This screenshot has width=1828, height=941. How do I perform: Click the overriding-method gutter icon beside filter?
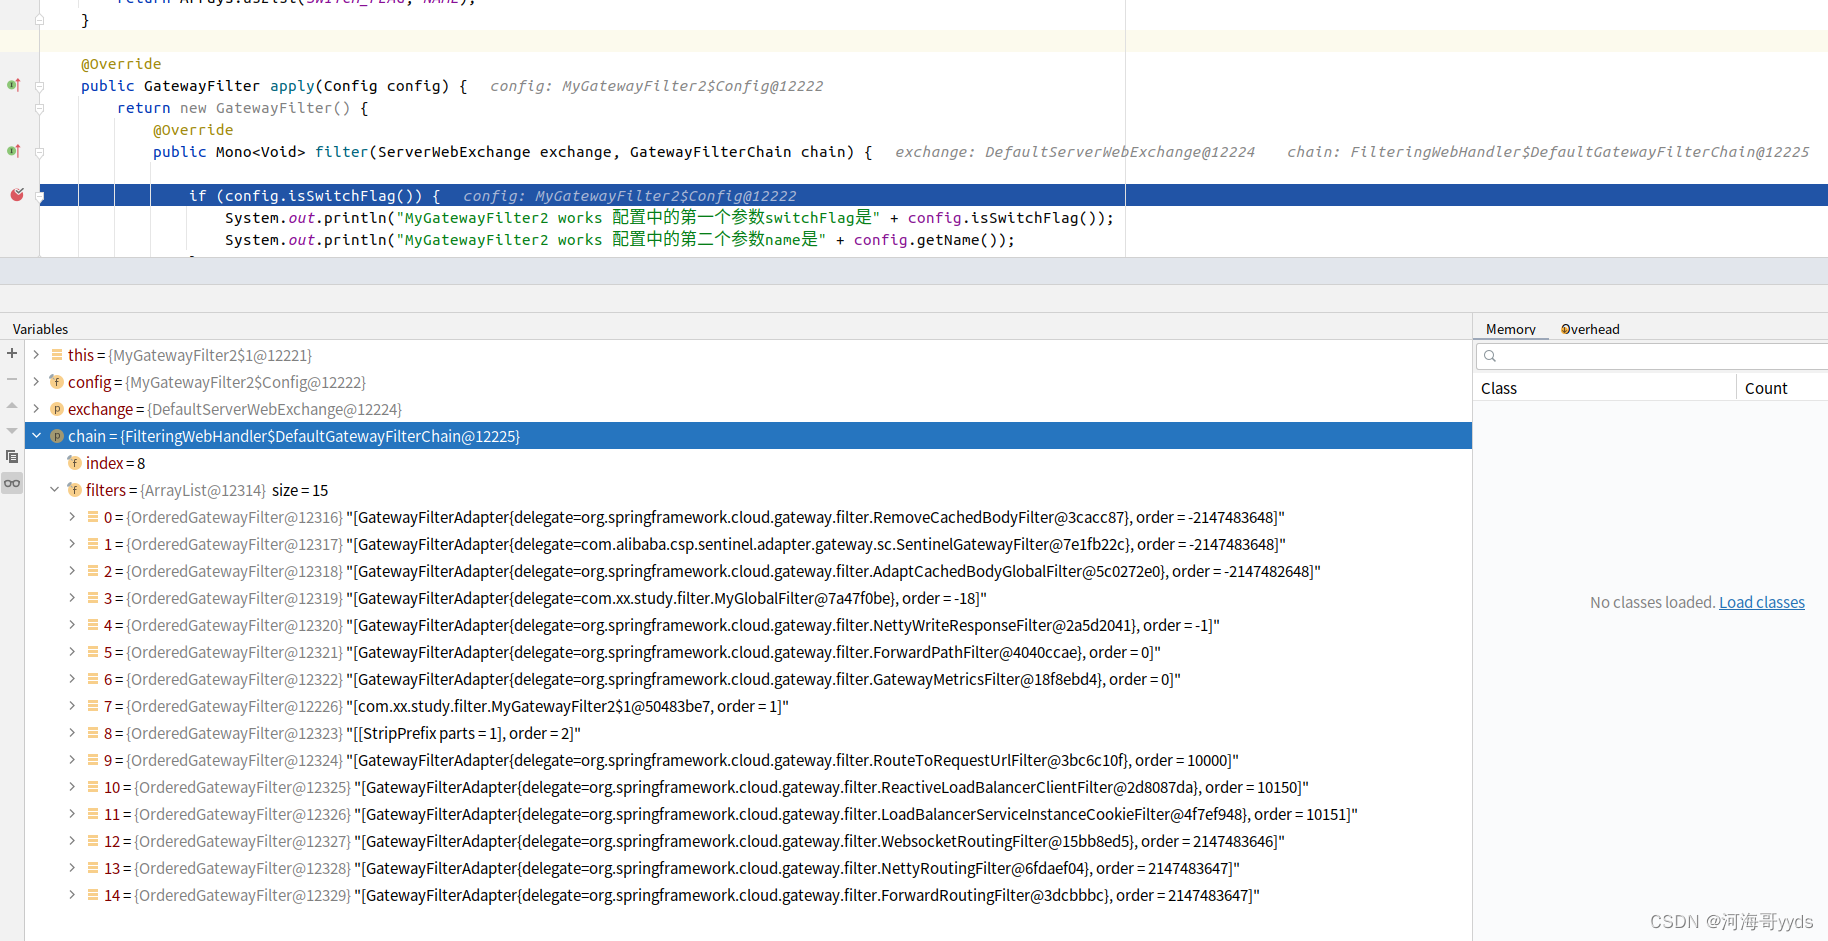[x=14, y=151]
